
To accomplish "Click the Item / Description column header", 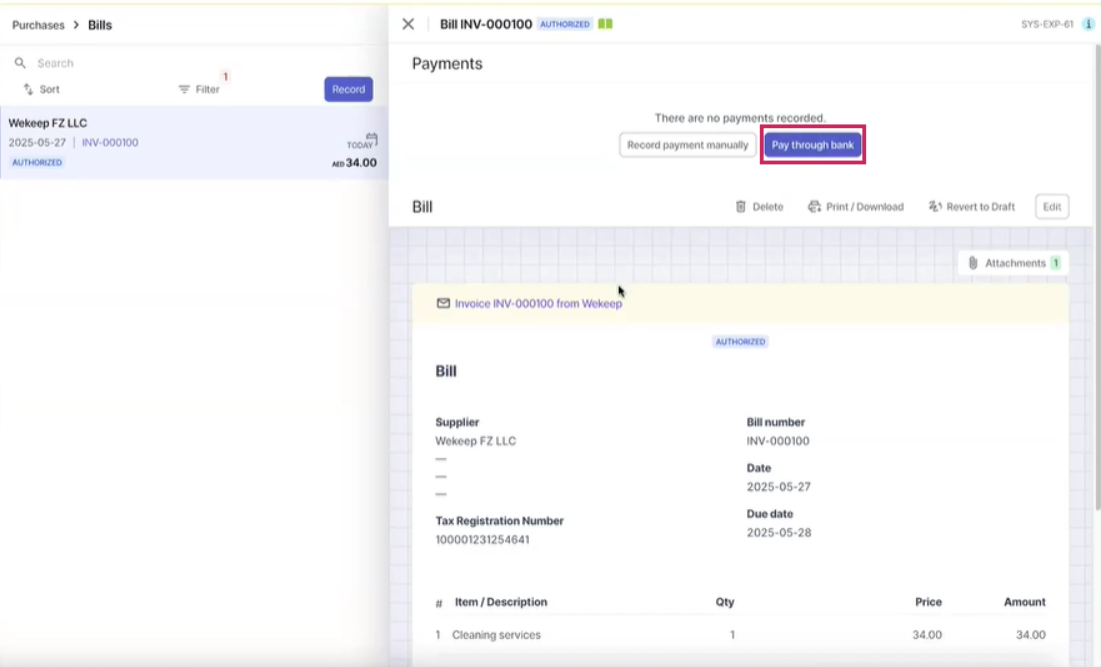I will [x=501, y=602].
